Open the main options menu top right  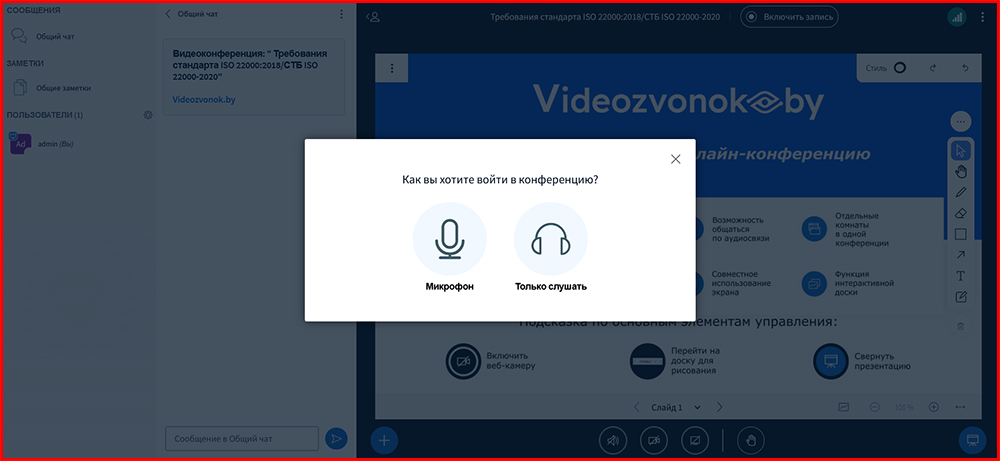[982, 17]
